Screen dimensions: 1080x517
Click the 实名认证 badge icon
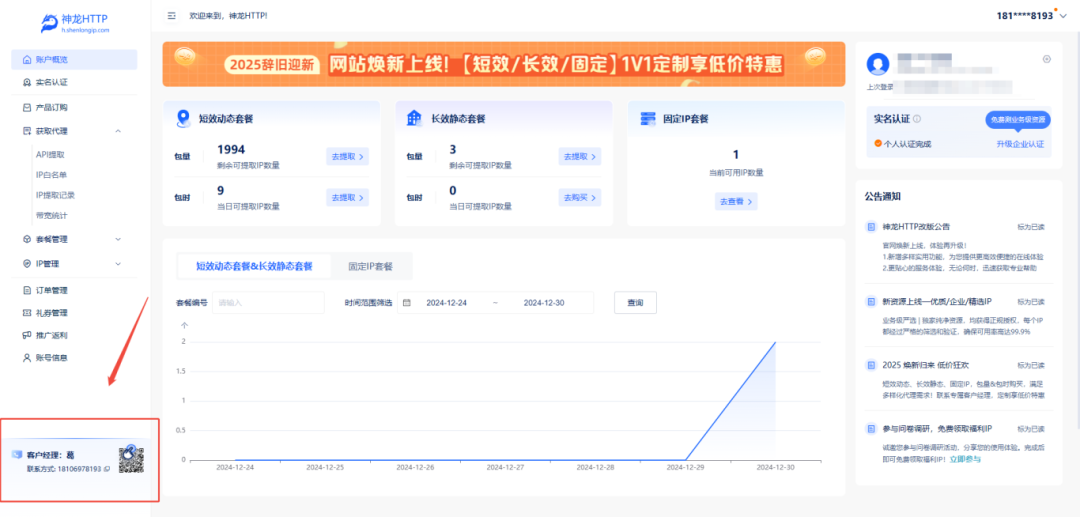point(27,83)
